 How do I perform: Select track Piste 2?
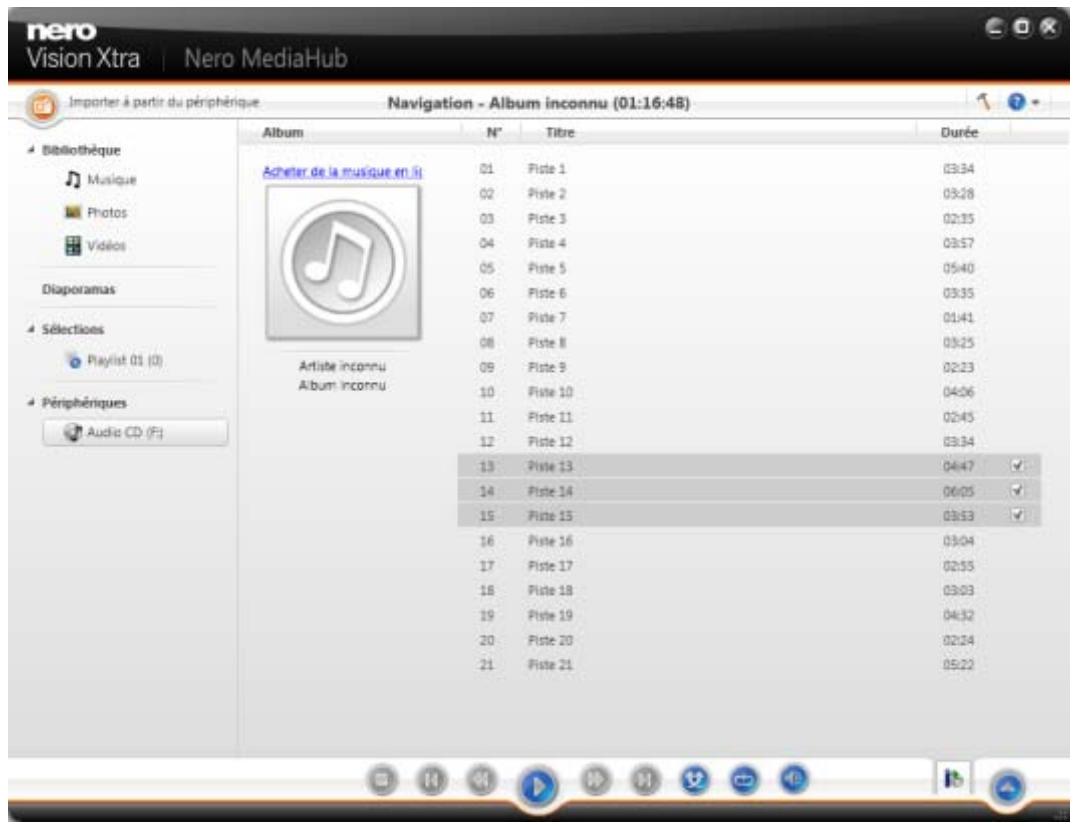pos(749,194)
